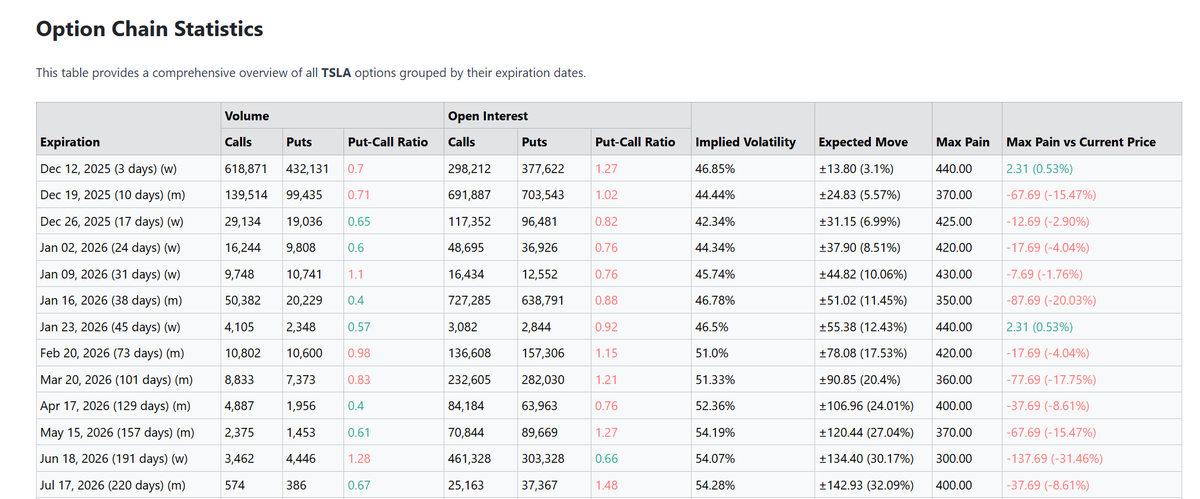Click puts open interest 703,543
Viewport: 1200px width, 499px height.
click(x=543, y=194)
